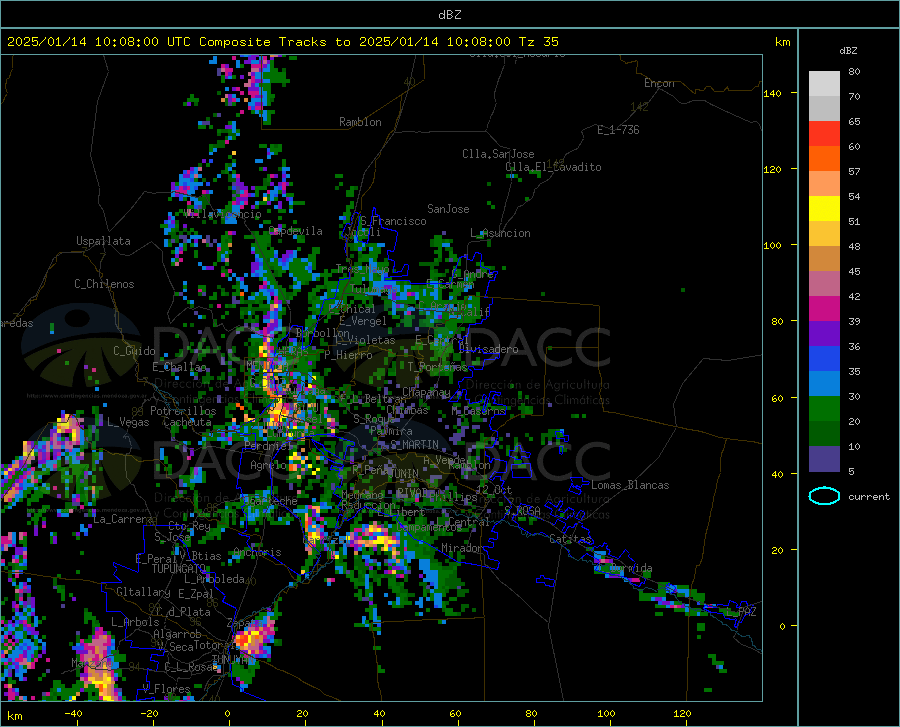The width and height of the screenshot is (900, 727).
Task: Click the light gray 70-80 dBZ swatch
Action: [x=824, y=84]
